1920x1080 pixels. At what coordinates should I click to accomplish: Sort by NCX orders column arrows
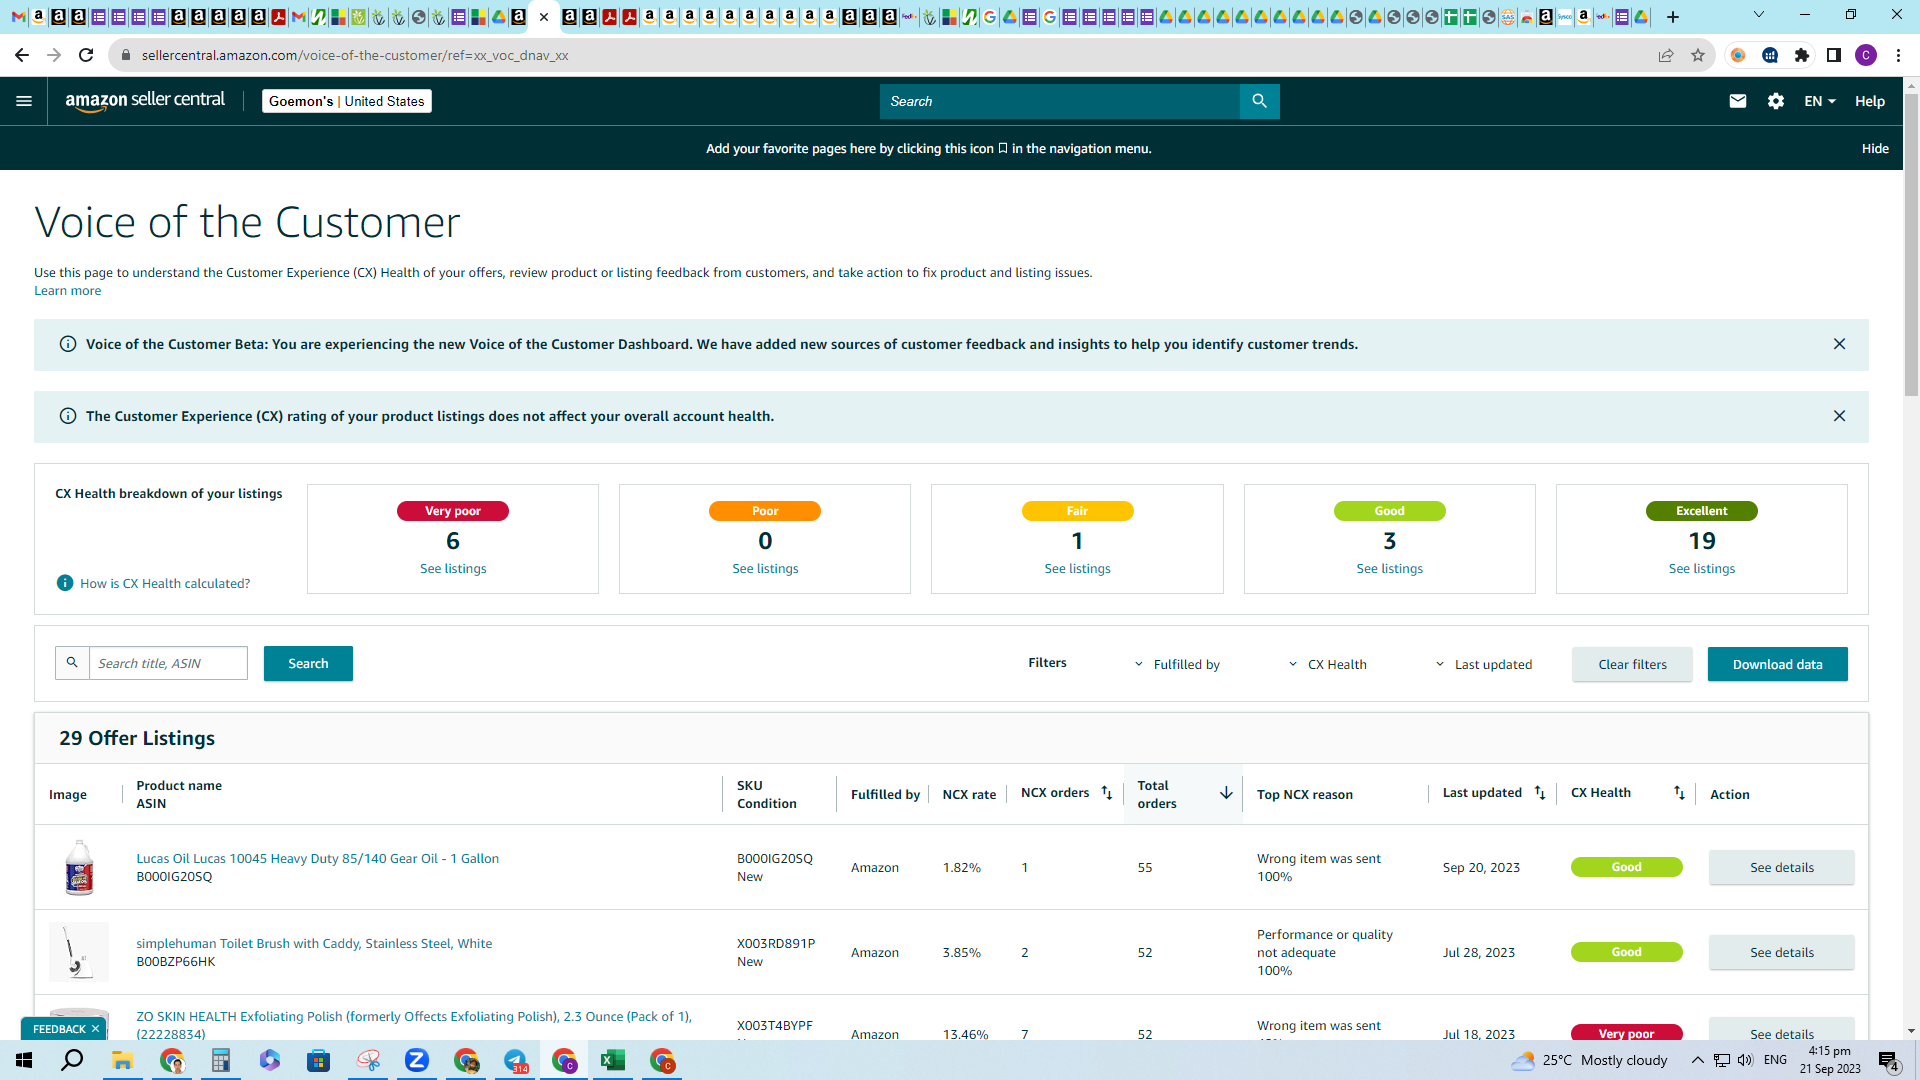point(1106,793)
